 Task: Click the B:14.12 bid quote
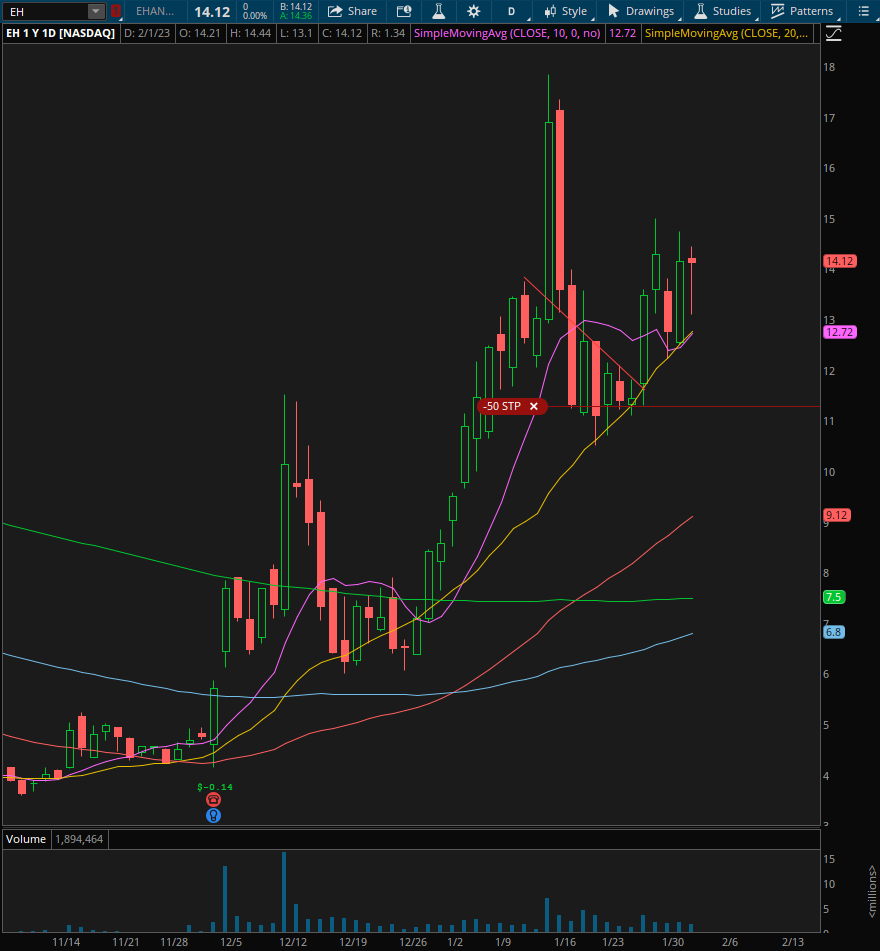tap(296, 7)
